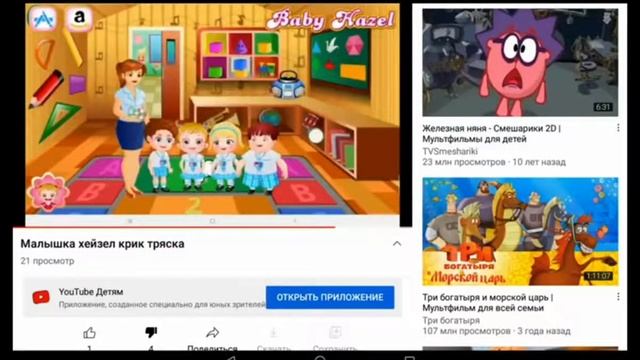The height and width of the screenshot is (360, 640).
Task: Seek on the red video progress bar
Action: coord(174,227)
